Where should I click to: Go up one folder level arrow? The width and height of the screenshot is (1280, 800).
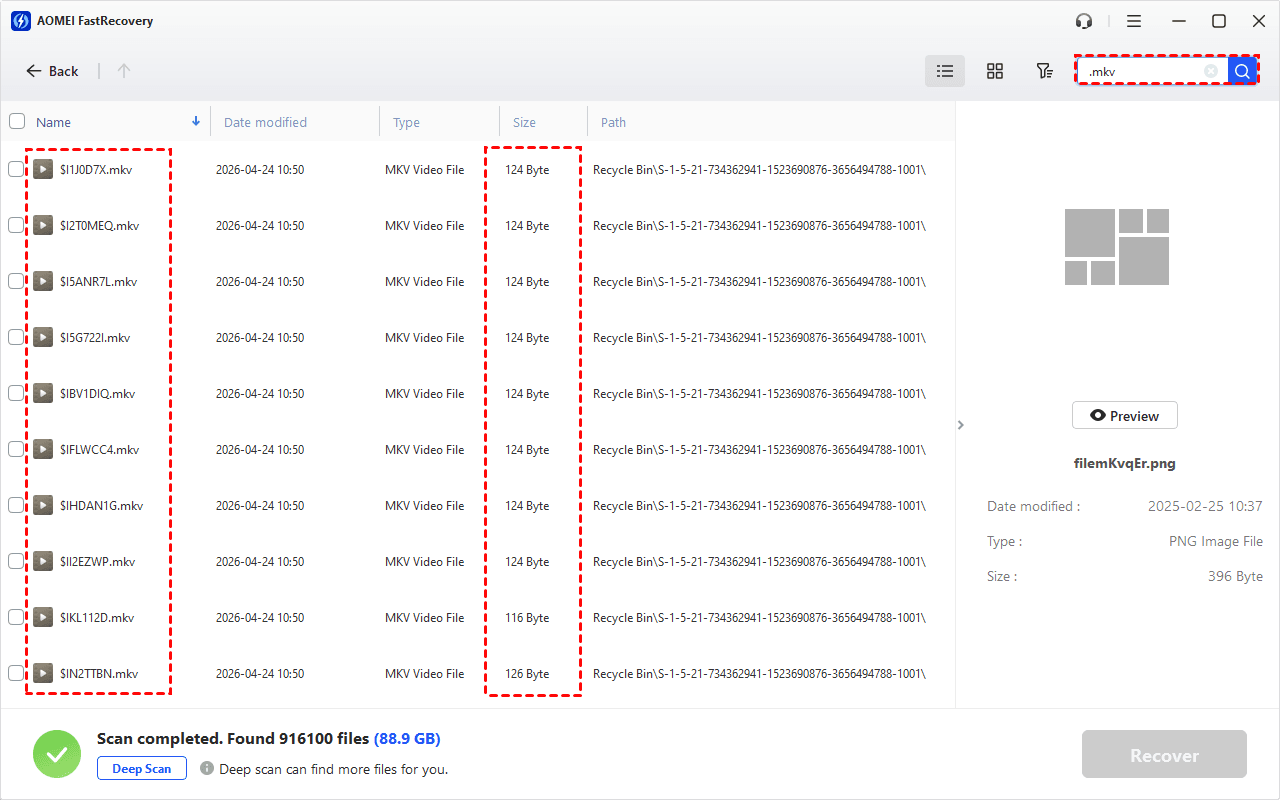tap(124, 71)
